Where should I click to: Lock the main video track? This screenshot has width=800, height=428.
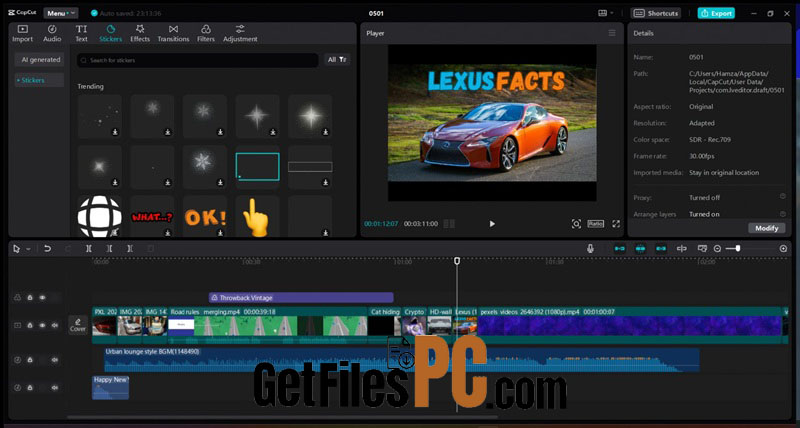pyautogui.click(x=30, y=325)
